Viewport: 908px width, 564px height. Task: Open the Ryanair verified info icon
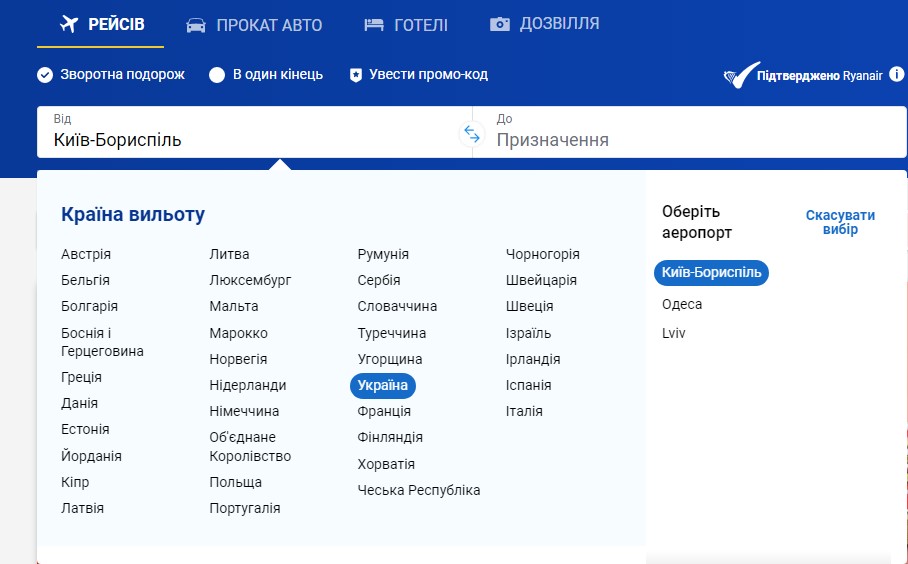click(x=896, y=74)
